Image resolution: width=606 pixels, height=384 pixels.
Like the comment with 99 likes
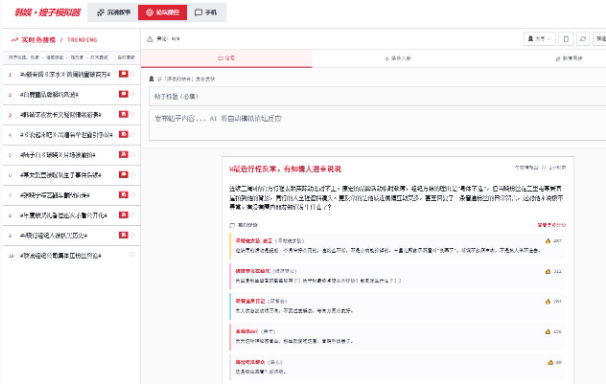tap(554, 362)
